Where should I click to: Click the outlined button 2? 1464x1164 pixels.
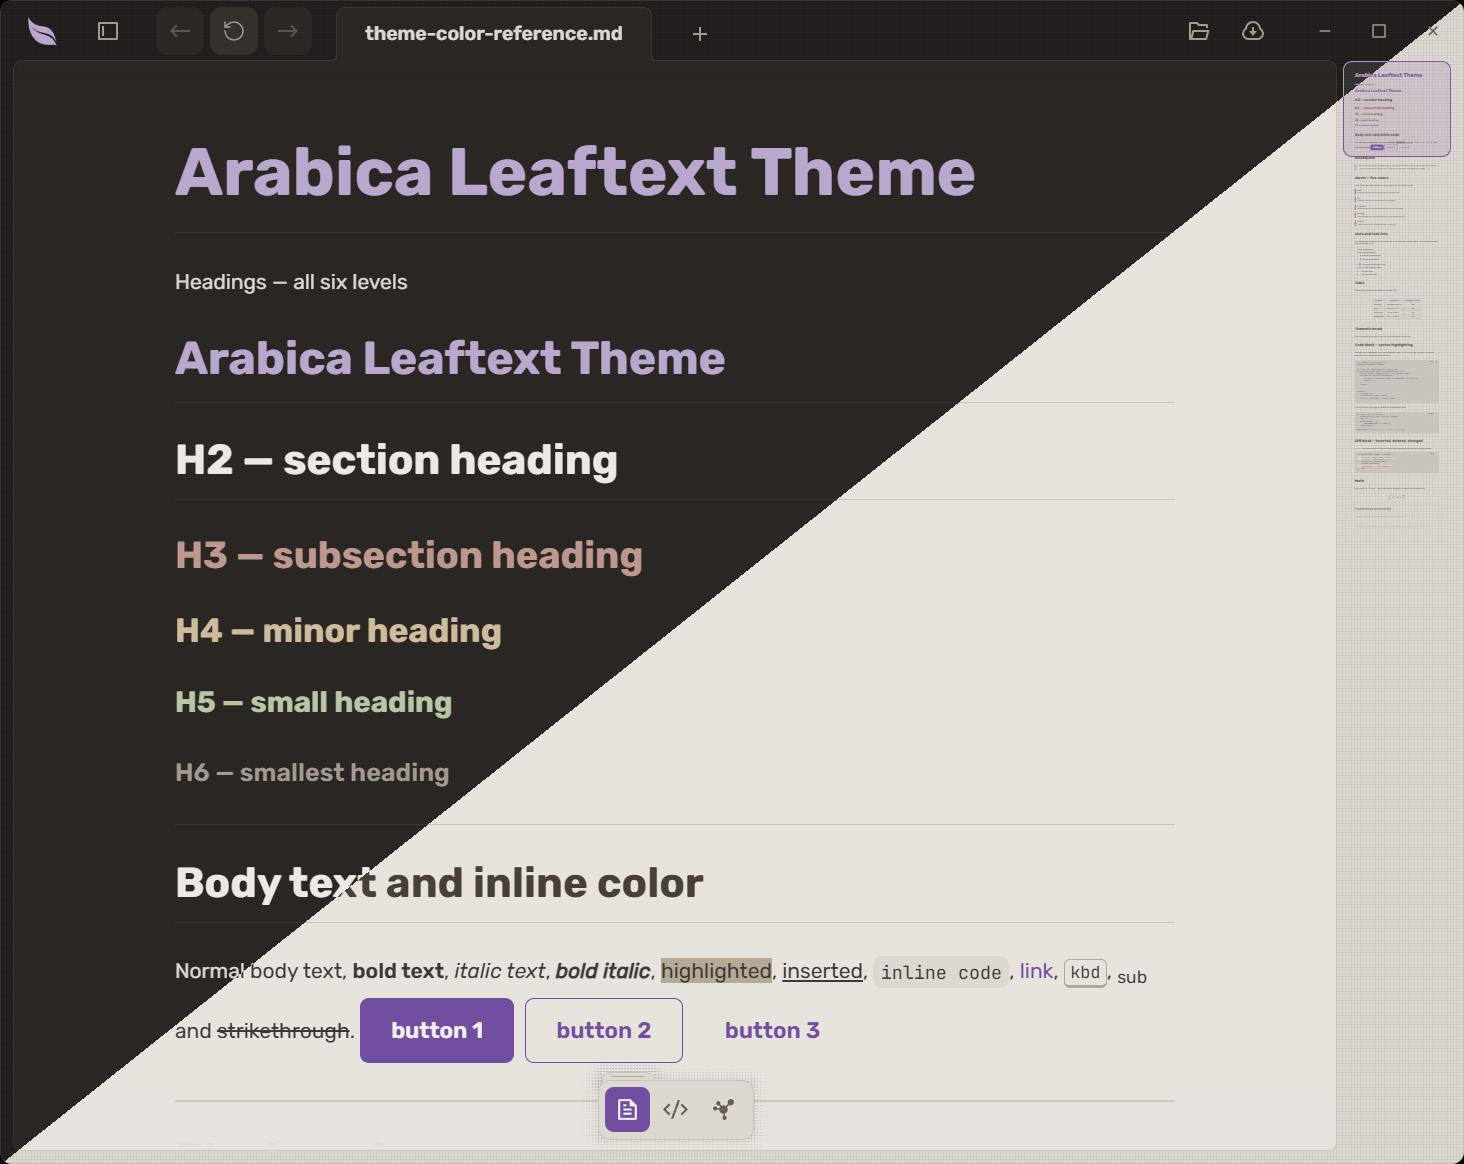604,1030
